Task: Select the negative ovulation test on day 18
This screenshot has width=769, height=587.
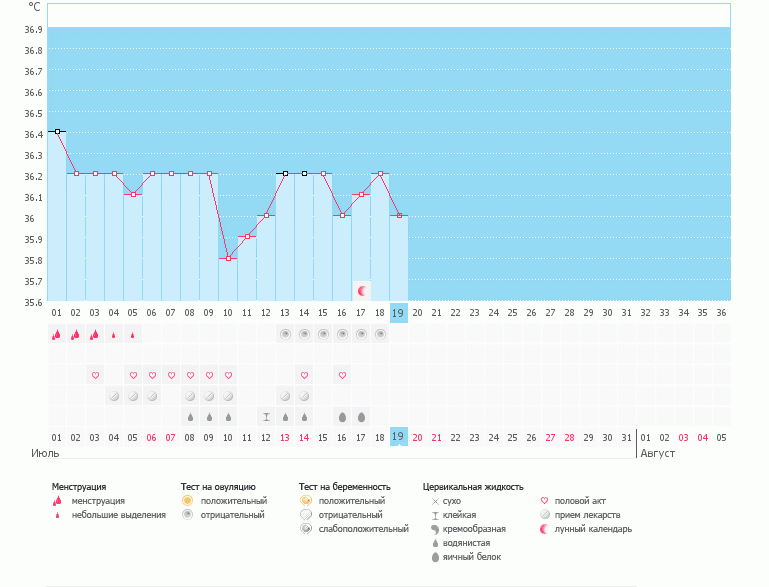Action: (380, 334)
